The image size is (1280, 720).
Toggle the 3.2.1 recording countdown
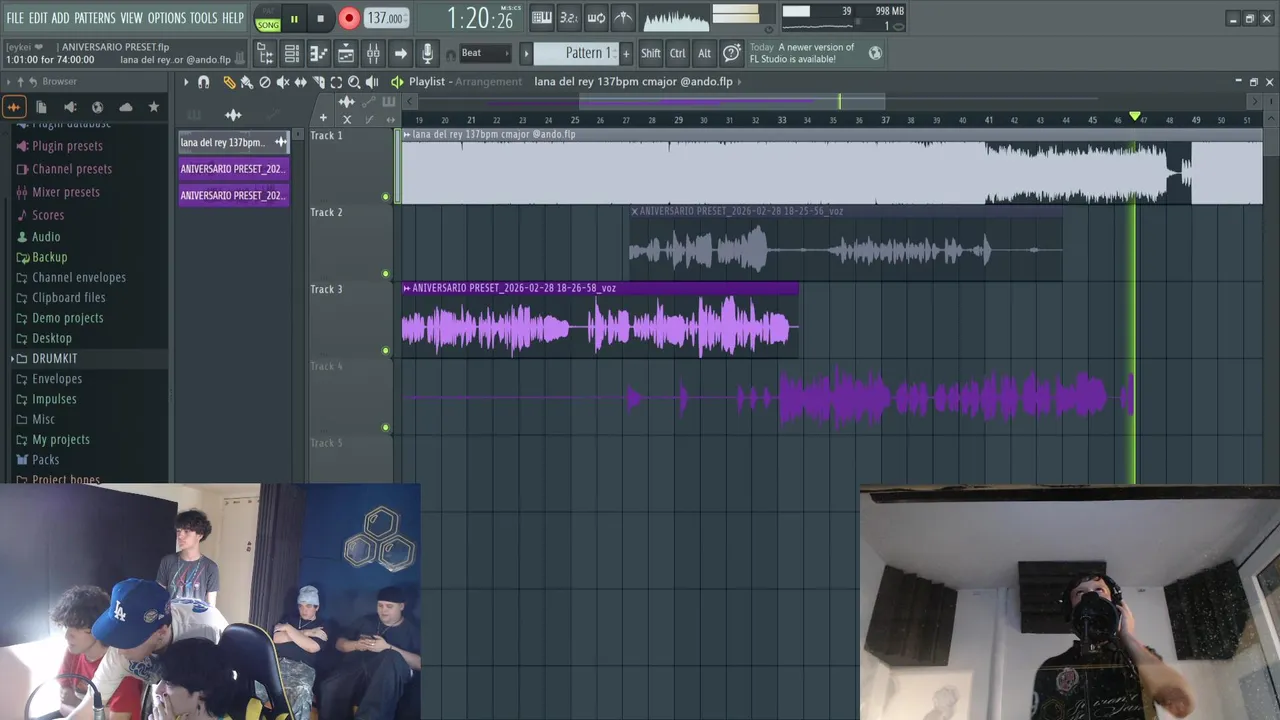click(x=568, y=17)
